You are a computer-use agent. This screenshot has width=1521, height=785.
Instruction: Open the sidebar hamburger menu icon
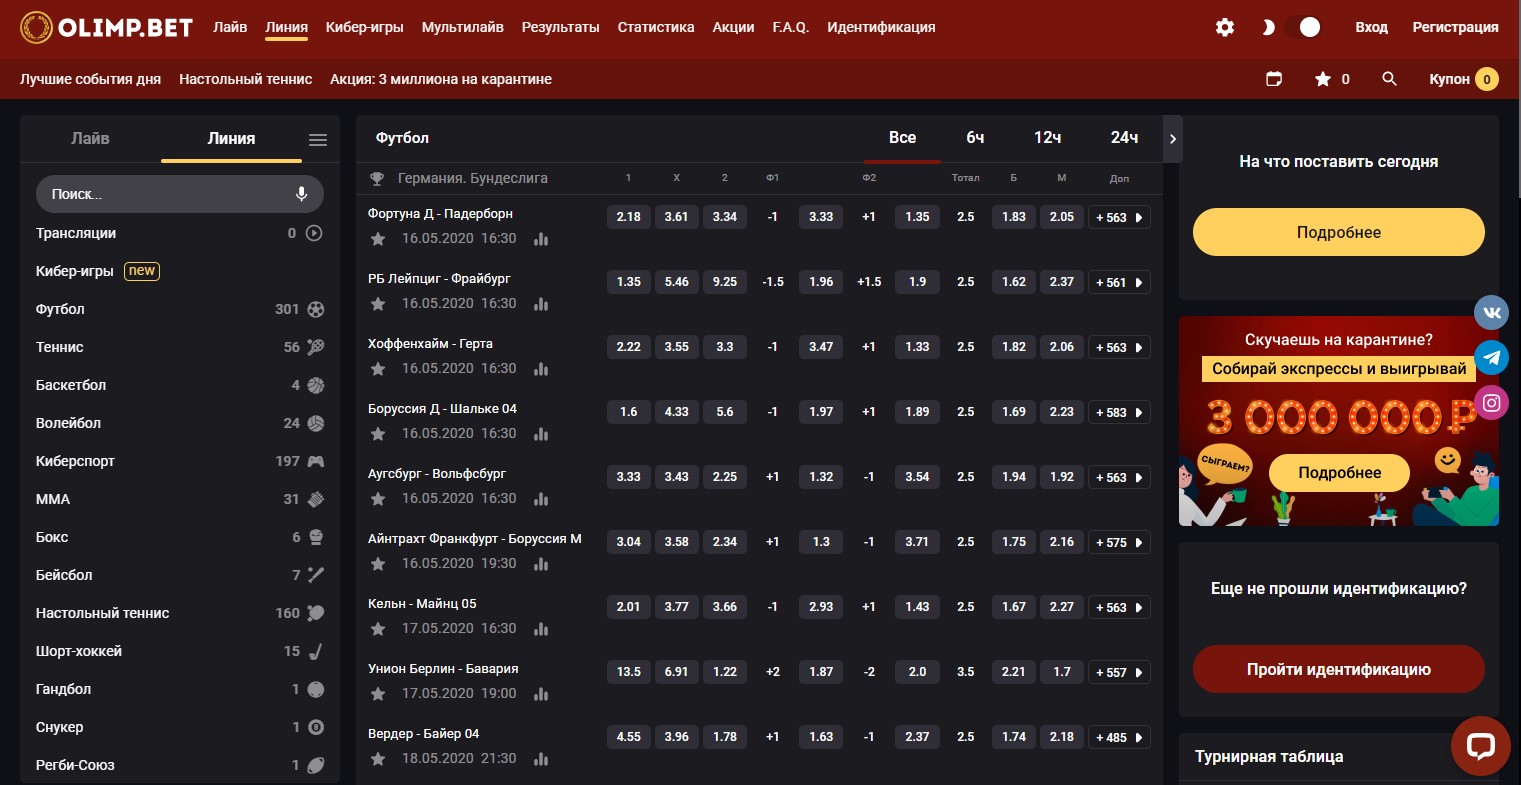point(318,140)
